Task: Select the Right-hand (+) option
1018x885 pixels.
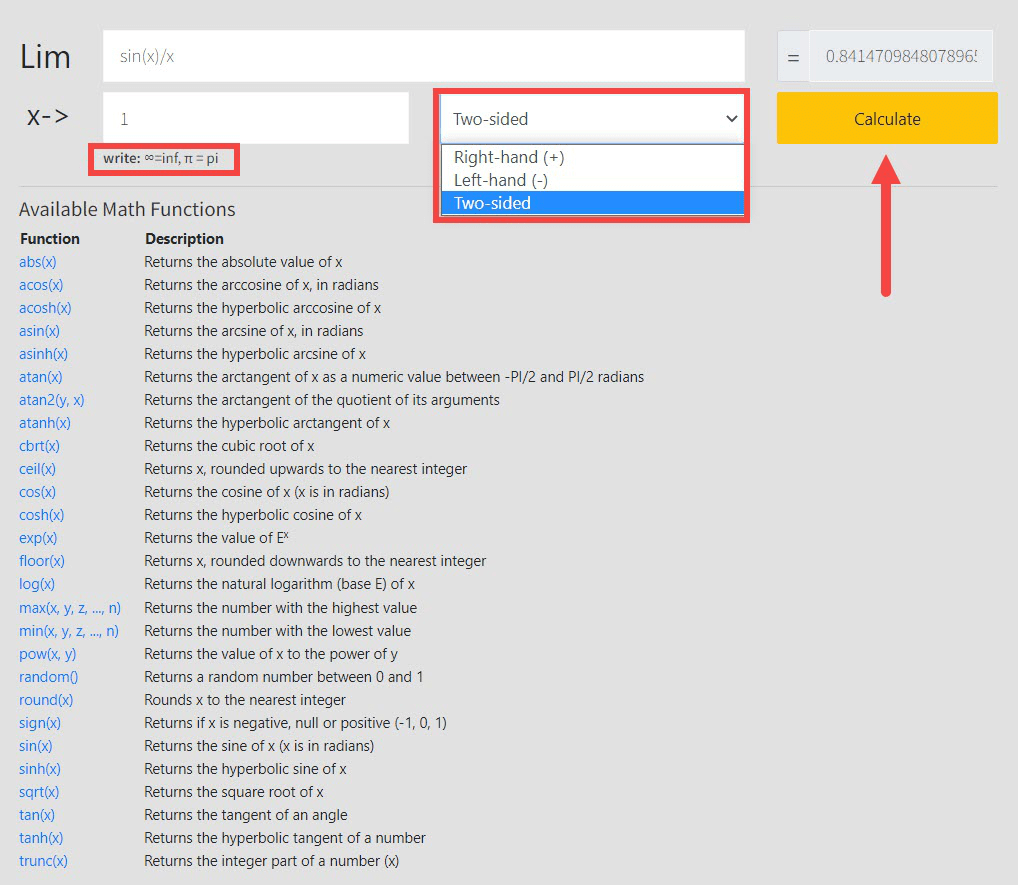Action: tap(592, 157)
